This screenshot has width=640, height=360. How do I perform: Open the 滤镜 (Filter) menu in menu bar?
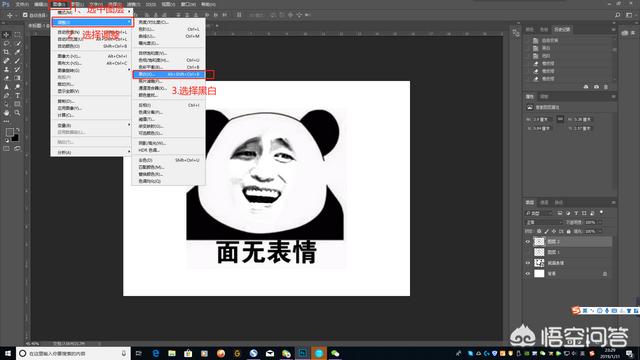pyautogui.click(x=133, y=4)
